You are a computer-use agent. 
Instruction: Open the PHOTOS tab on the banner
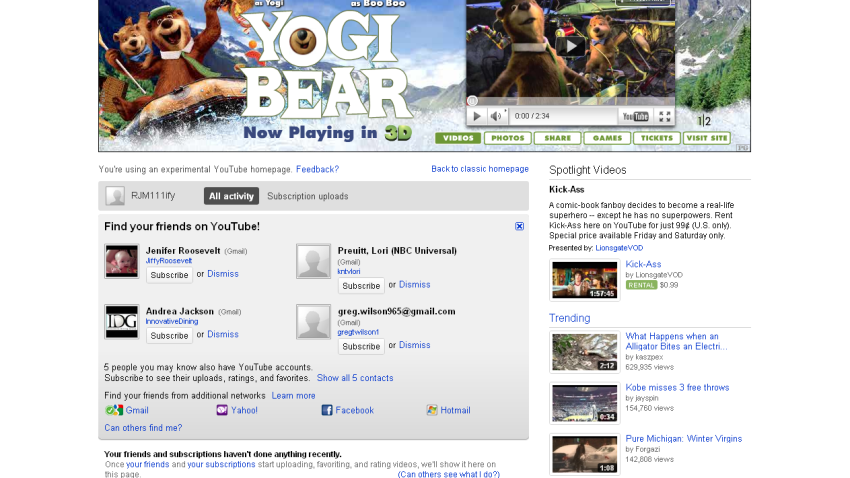[x=507, y=138]
